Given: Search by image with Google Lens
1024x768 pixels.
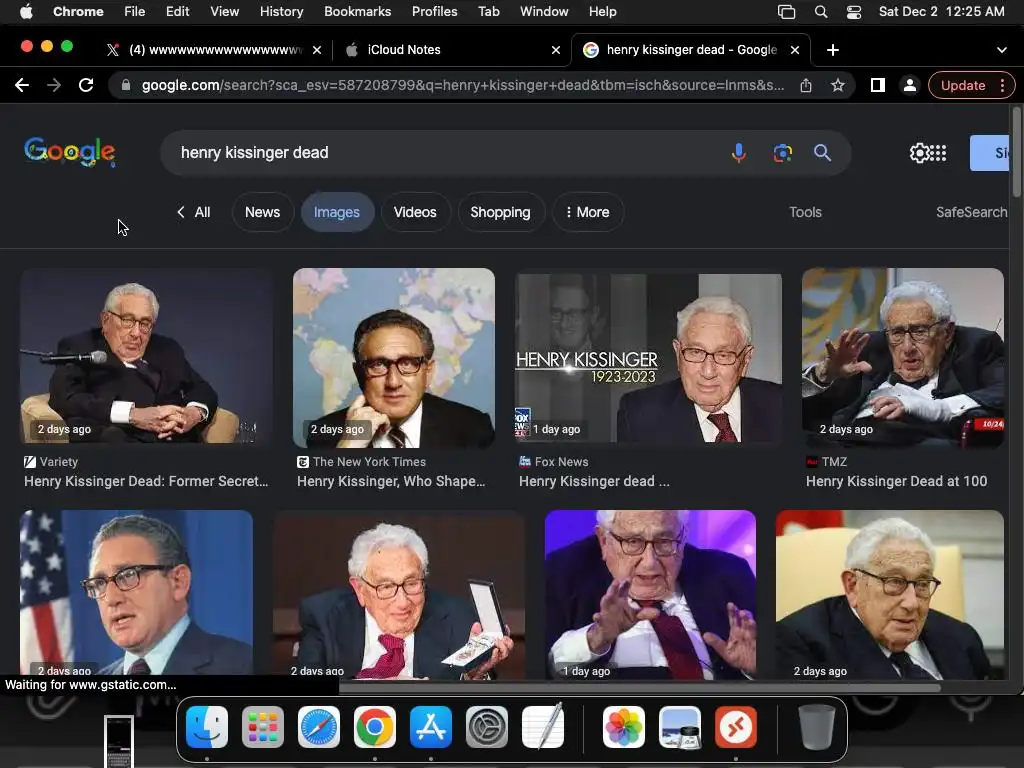Looking at the screenshot, I should pos(782,153).
